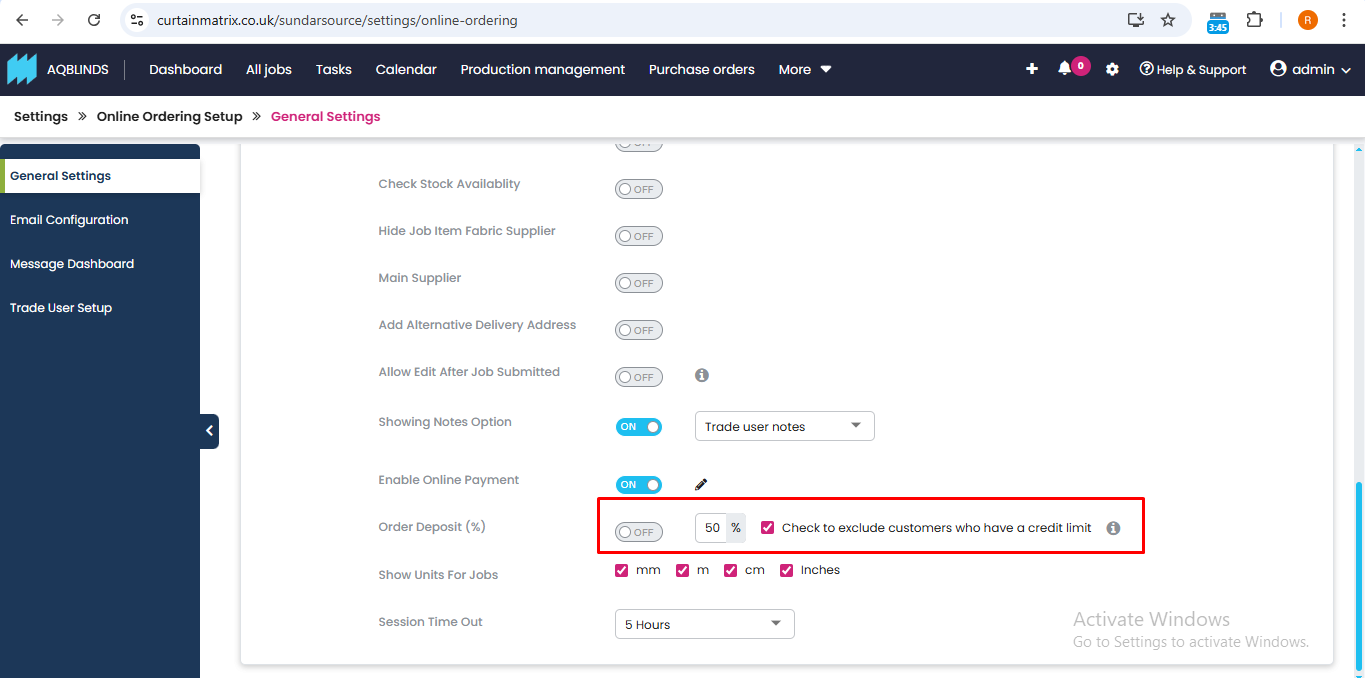Click the notifications bell icon
This screenshot has height=678, width=1365.
pyautogui.click(x=1064, y=69)
